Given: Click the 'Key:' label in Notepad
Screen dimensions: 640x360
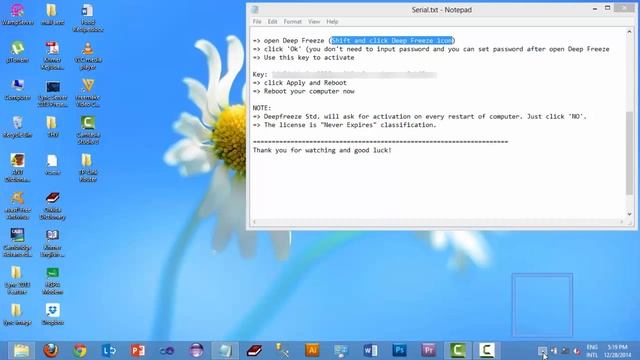Looking at the screenshot, I should click(x=260, y=74).
